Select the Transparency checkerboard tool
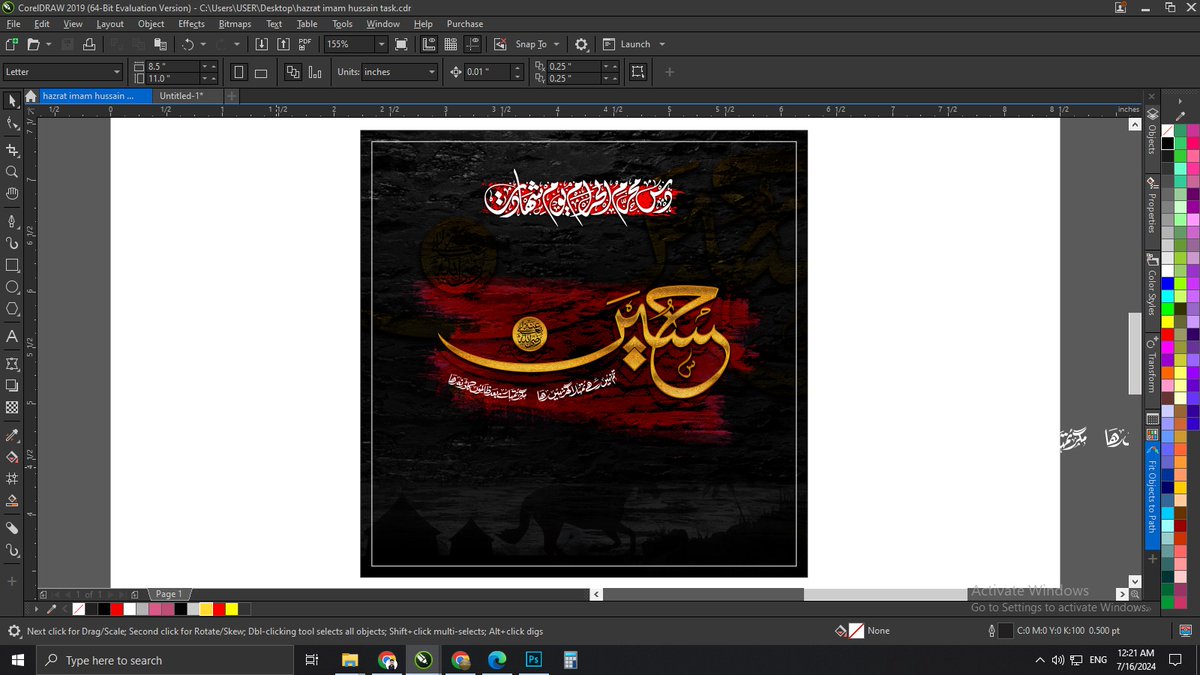This screenshot has width=1200, height=675. coord(12,408)
